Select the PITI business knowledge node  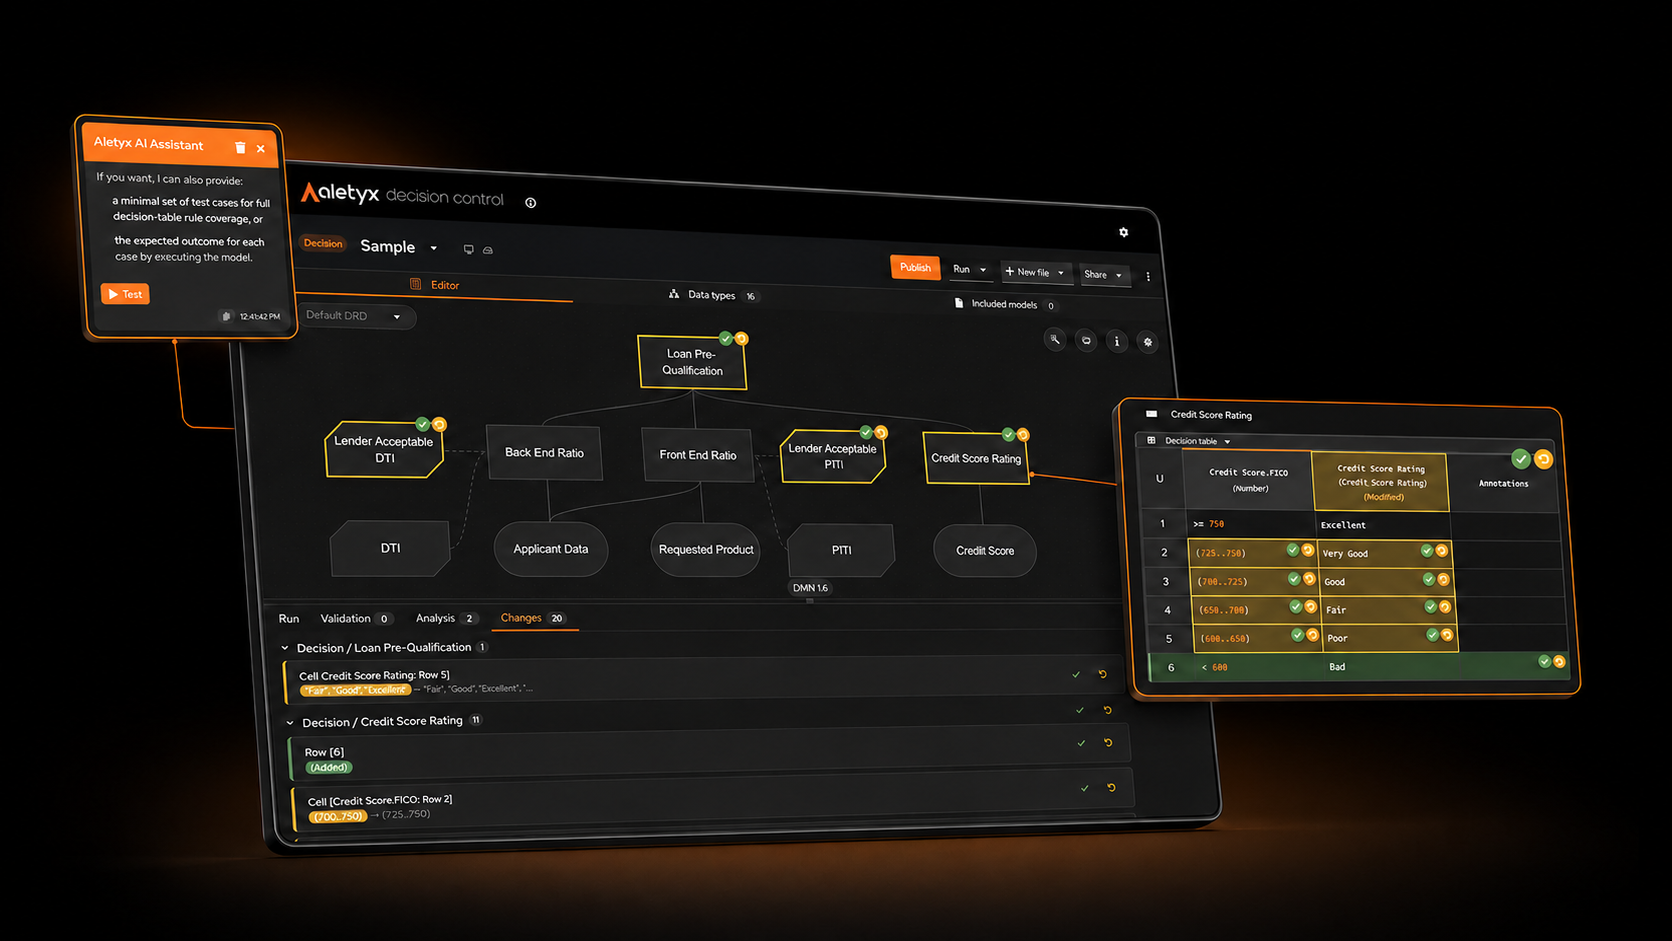pos(841,550)
